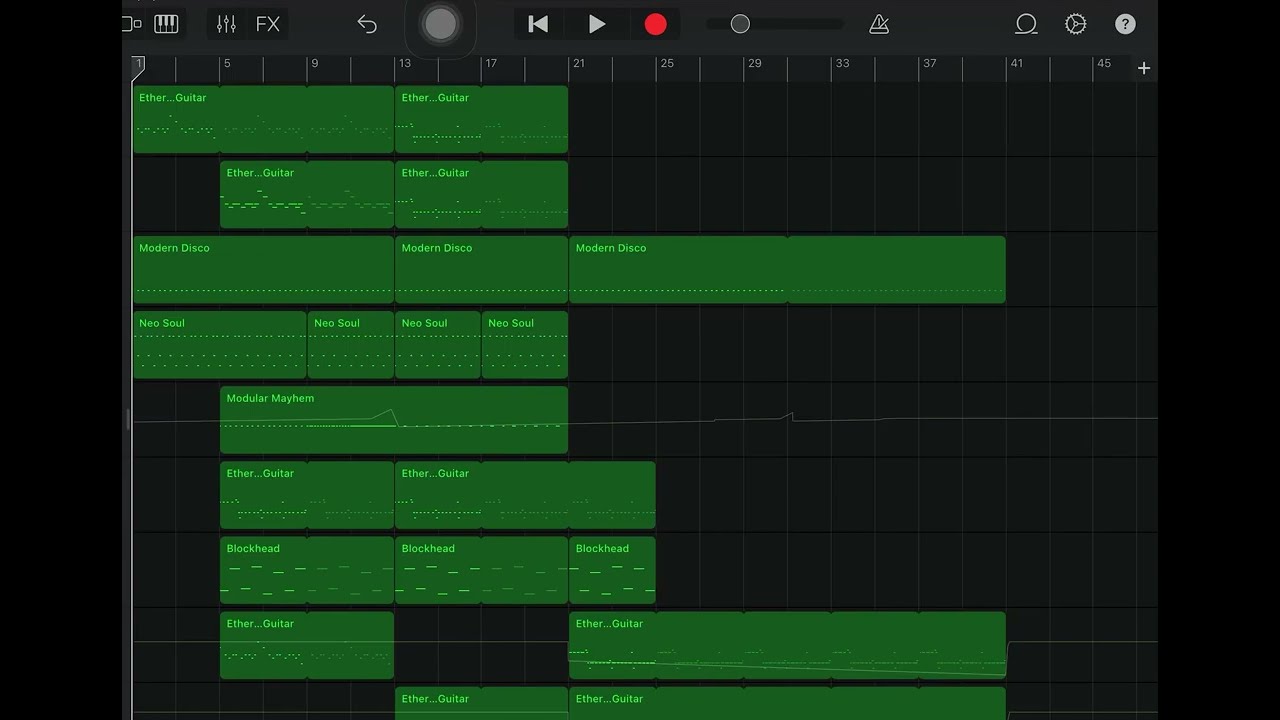Open the loop browser
This screenshot has height=720, width=1280.
[1026, 24]
